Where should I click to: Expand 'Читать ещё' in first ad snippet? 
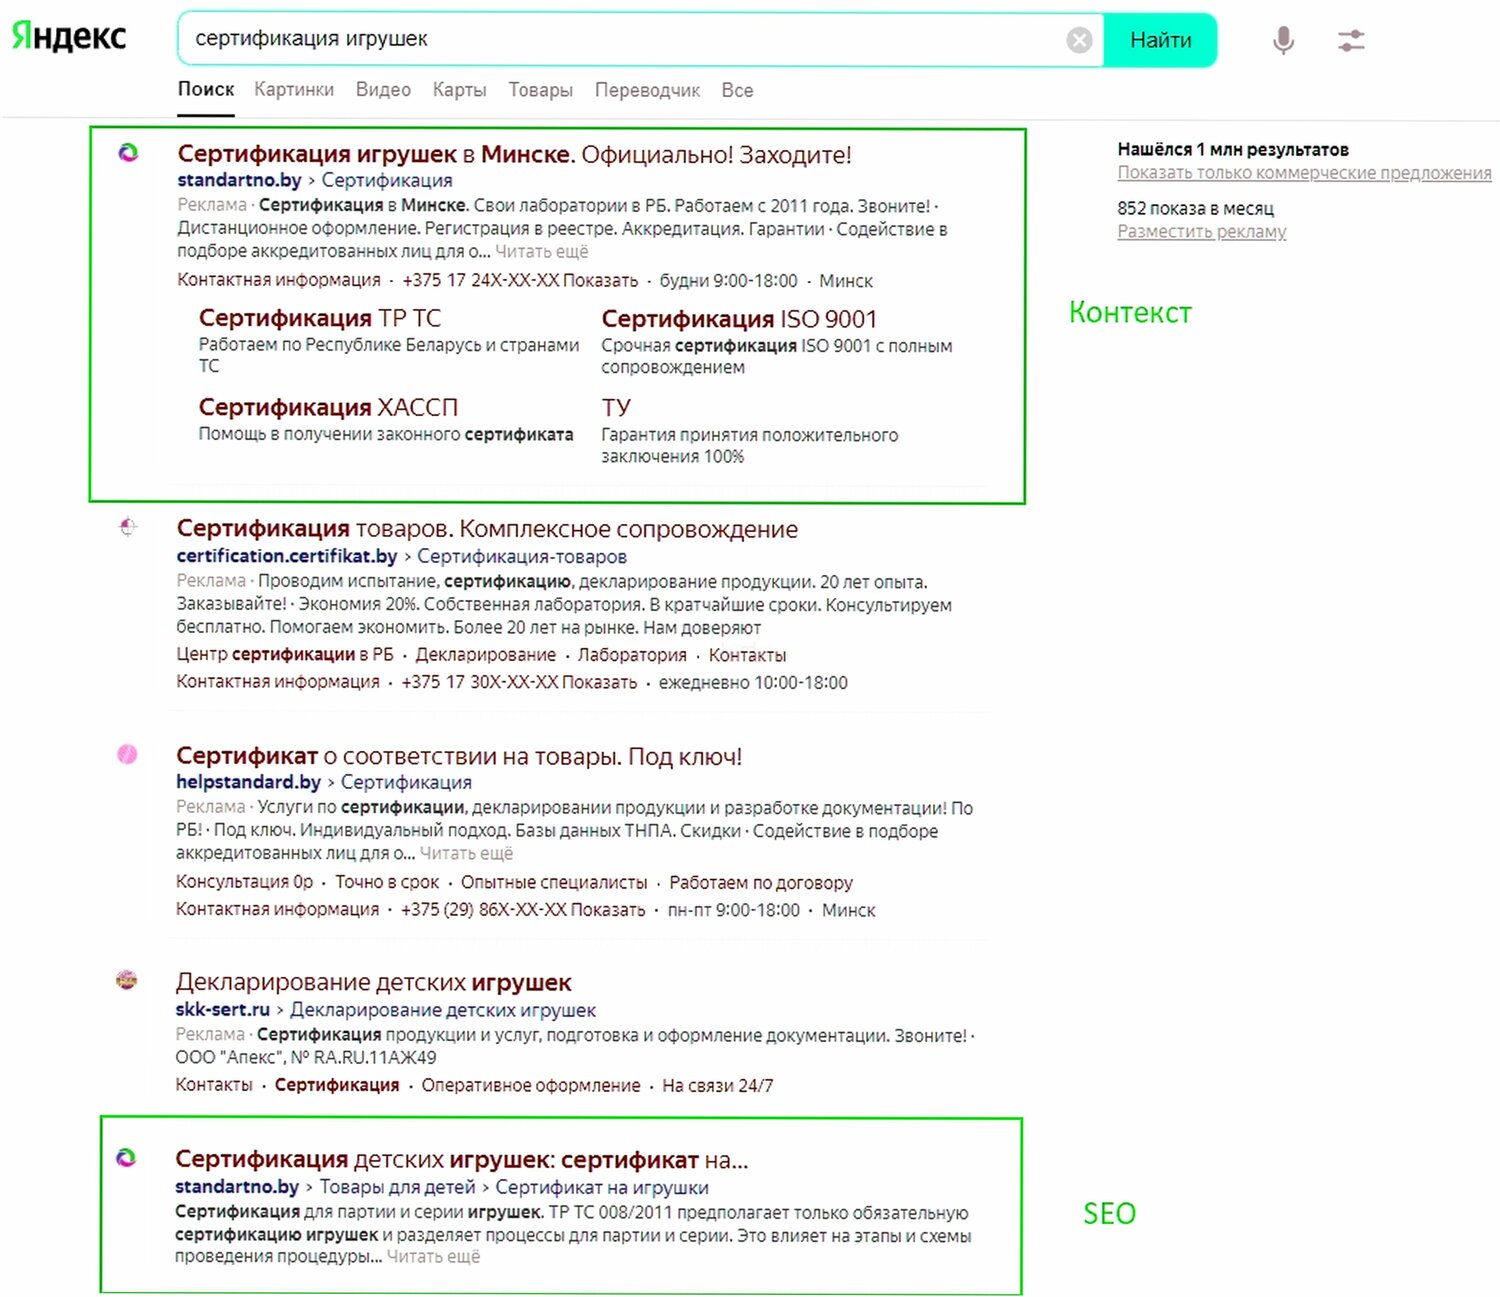point(541,252)
